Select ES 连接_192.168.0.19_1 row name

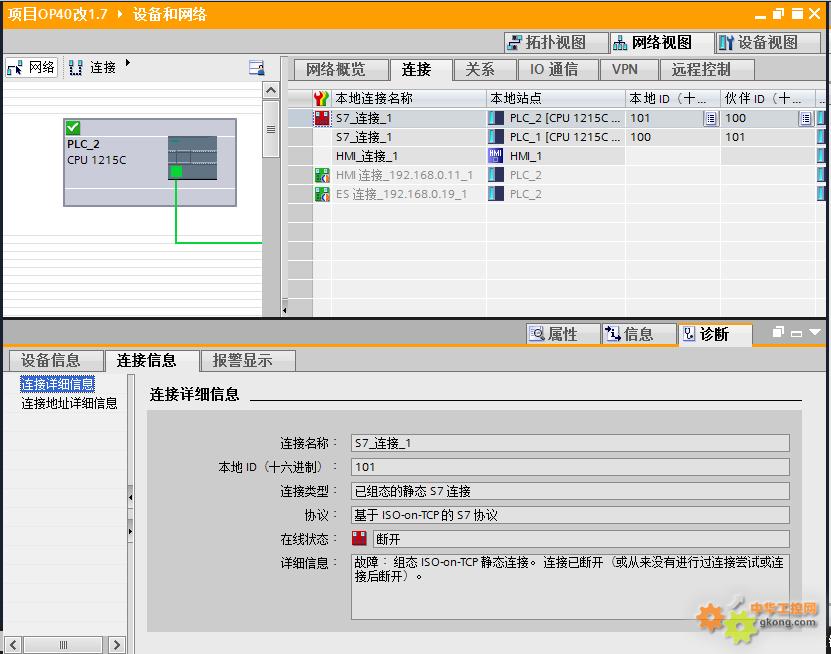click(x=401, y=195)
